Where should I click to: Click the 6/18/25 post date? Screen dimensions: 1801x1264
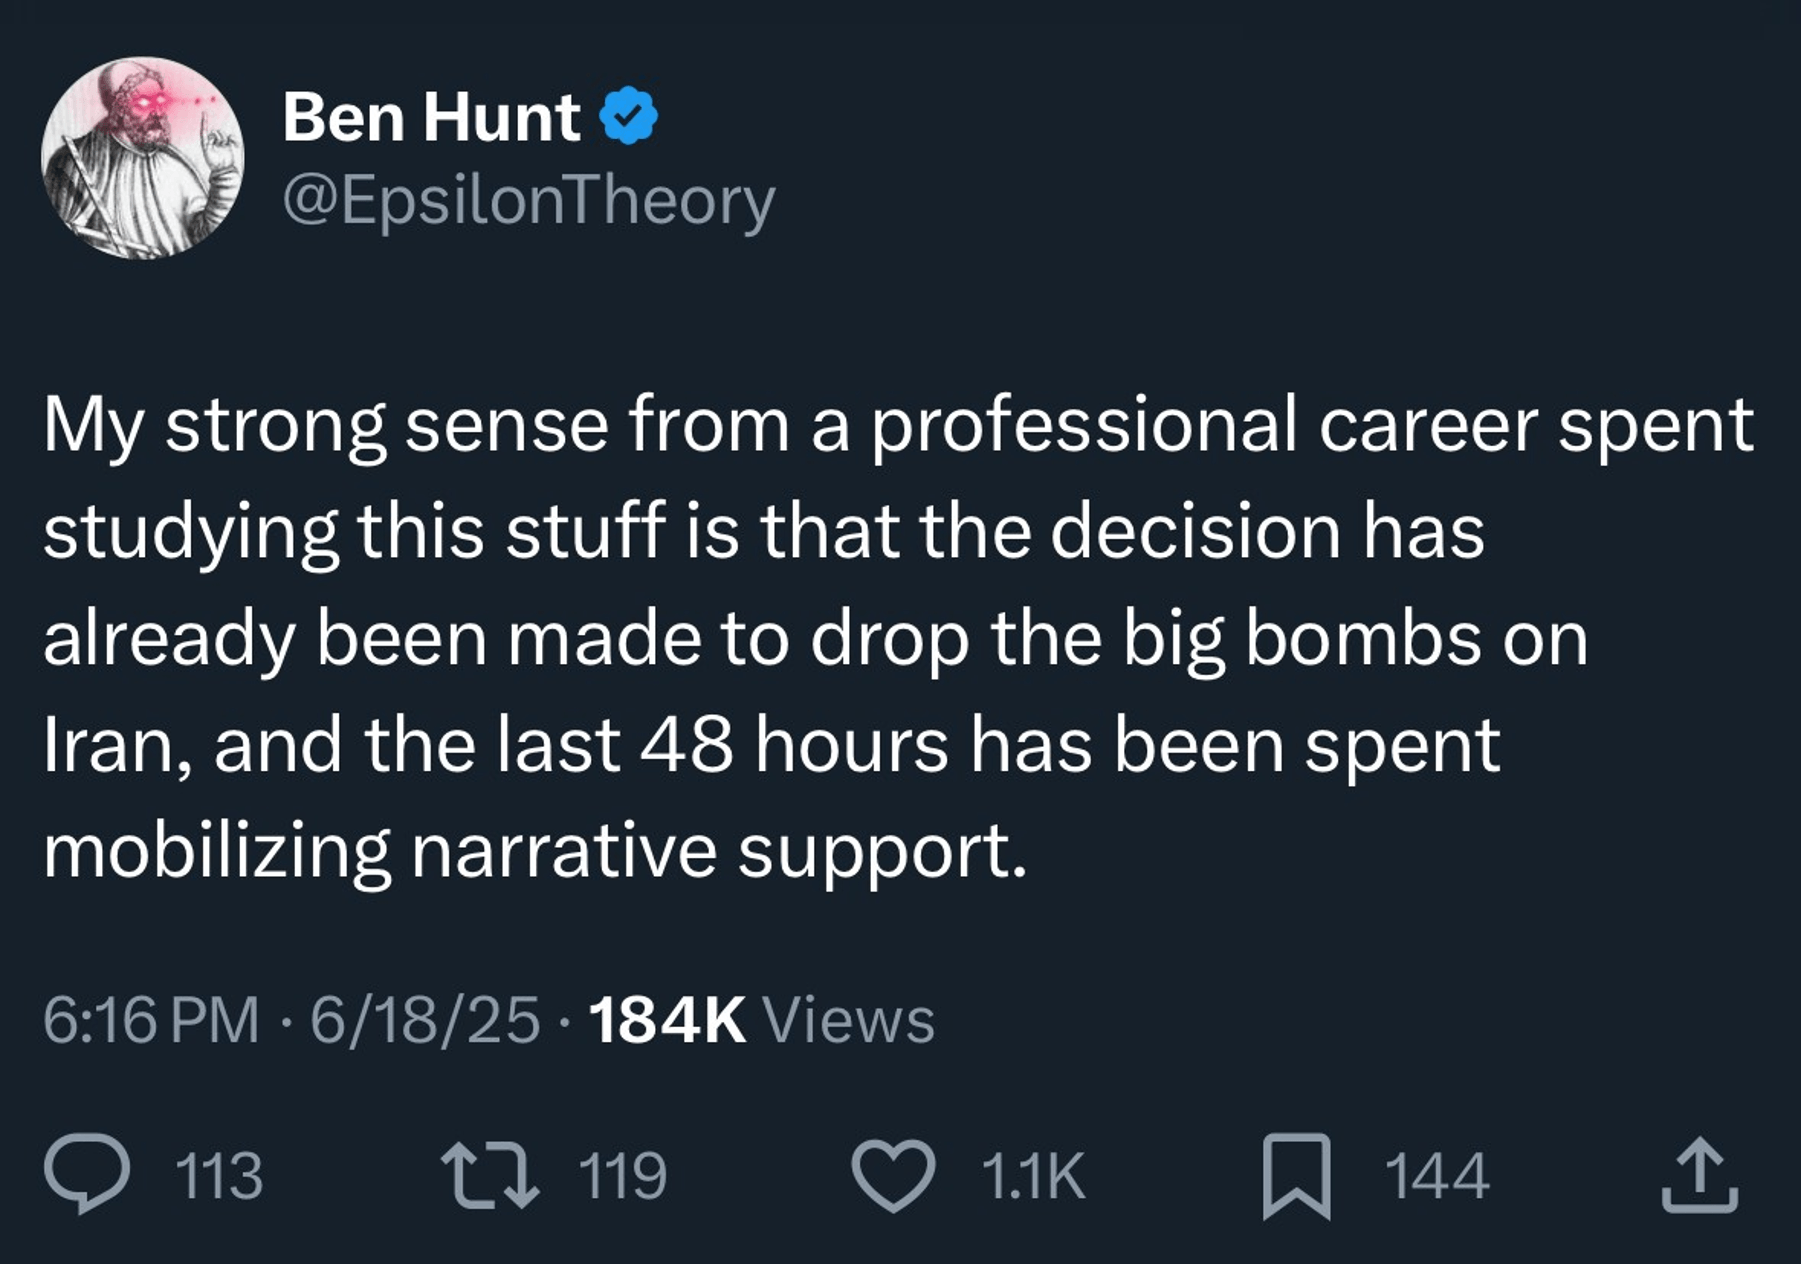point(425,1021)
